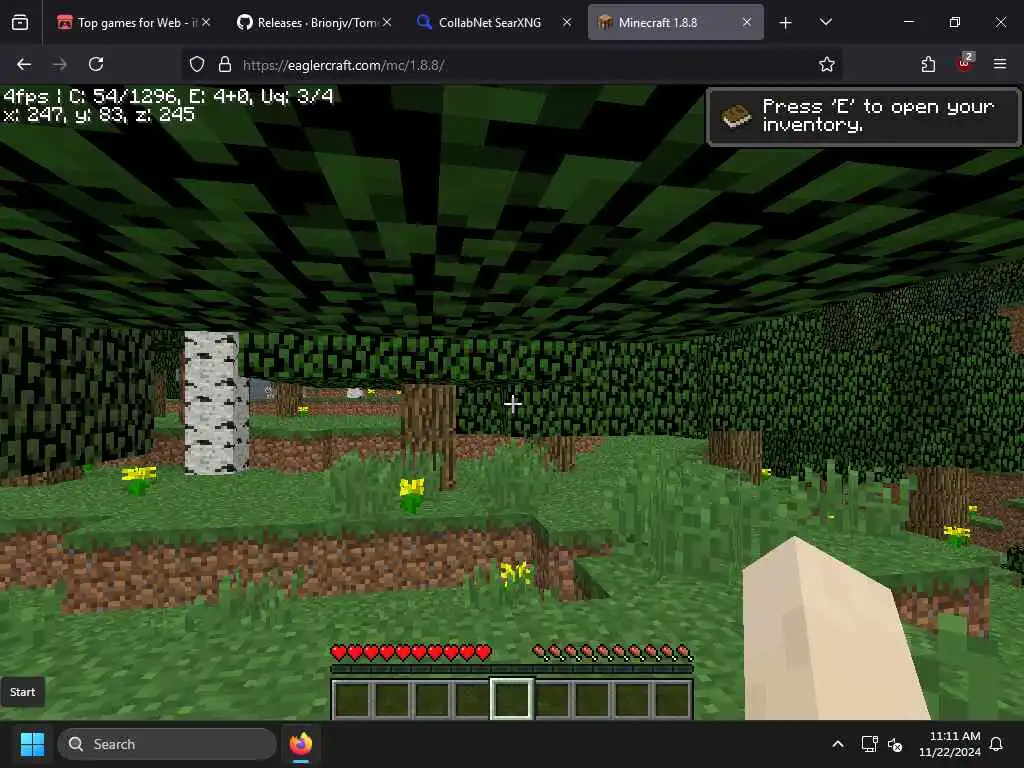This screenshot has width=1024, height=768.
Task: Open the muted volume tray icon
Action: click(895, 744)
